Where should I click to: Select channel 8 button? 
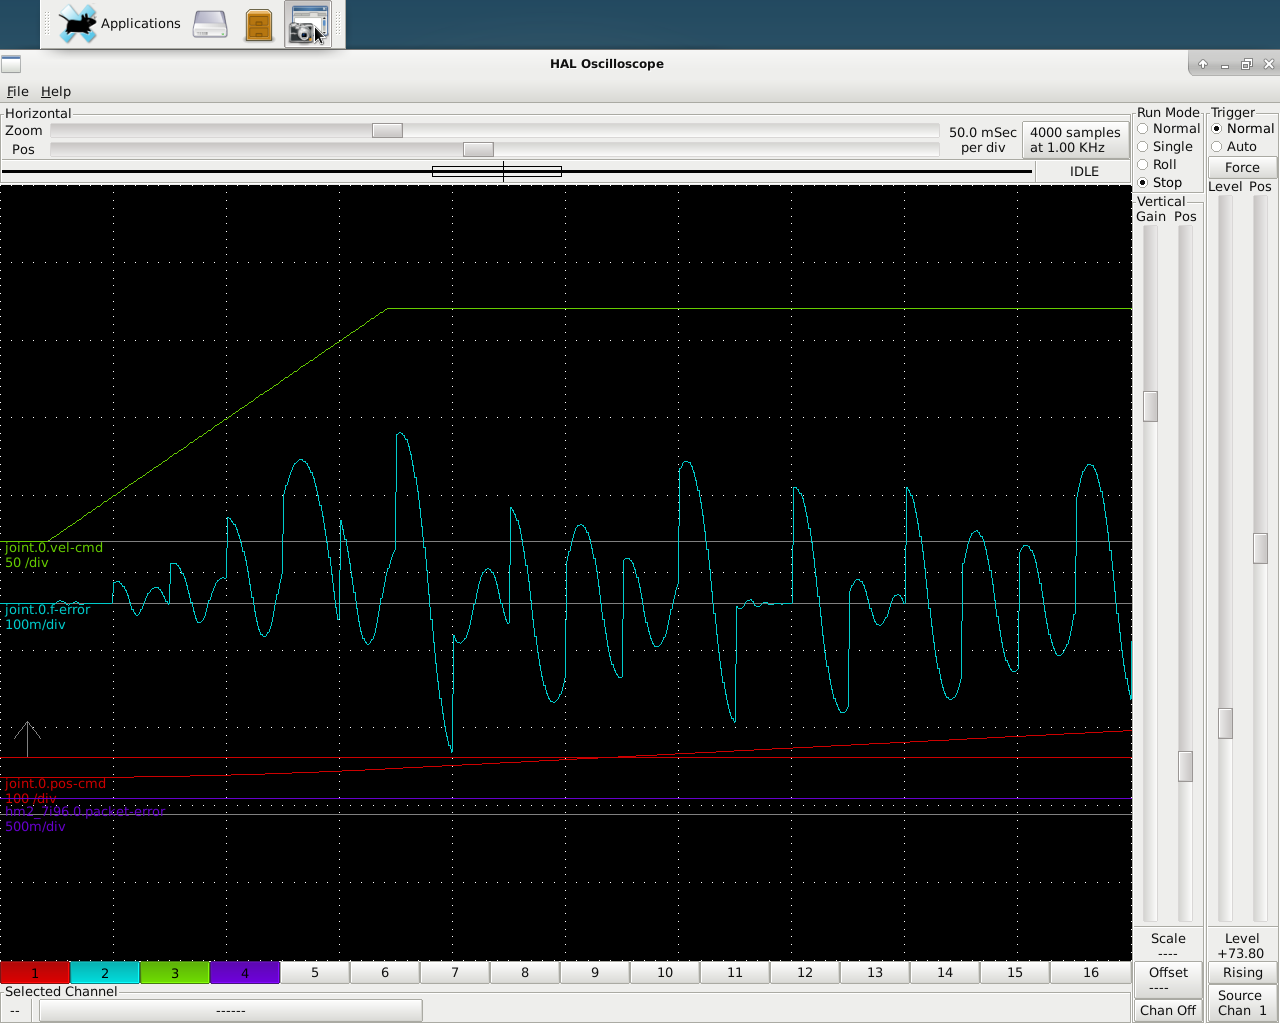(x=525, y=973)
